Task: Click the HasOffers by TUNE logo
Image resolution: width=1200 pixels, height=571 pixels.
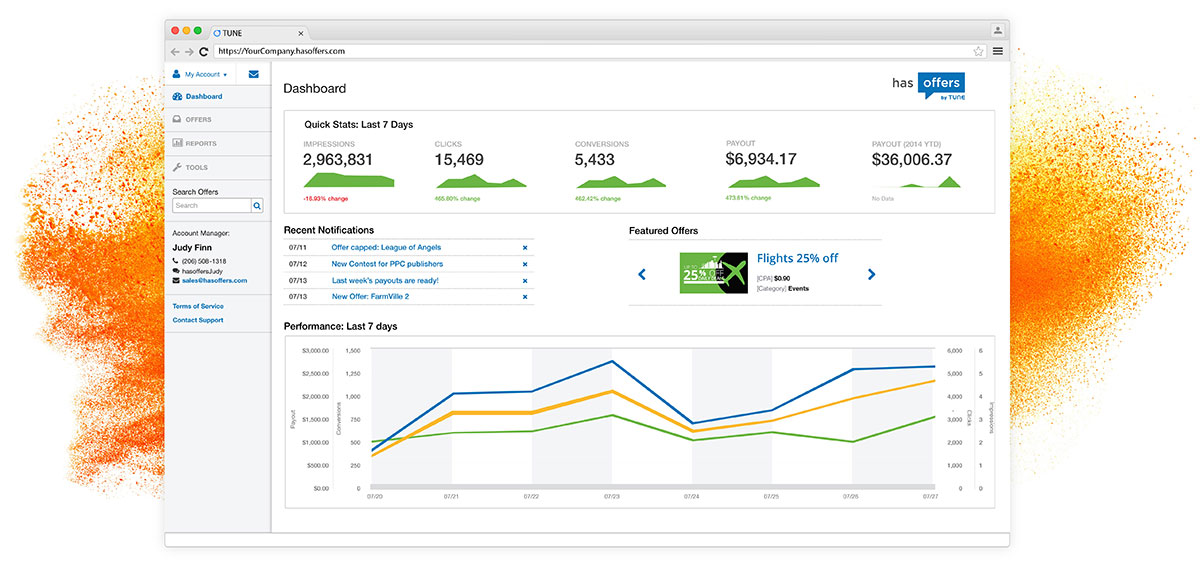Action: [x=928, y=86]
